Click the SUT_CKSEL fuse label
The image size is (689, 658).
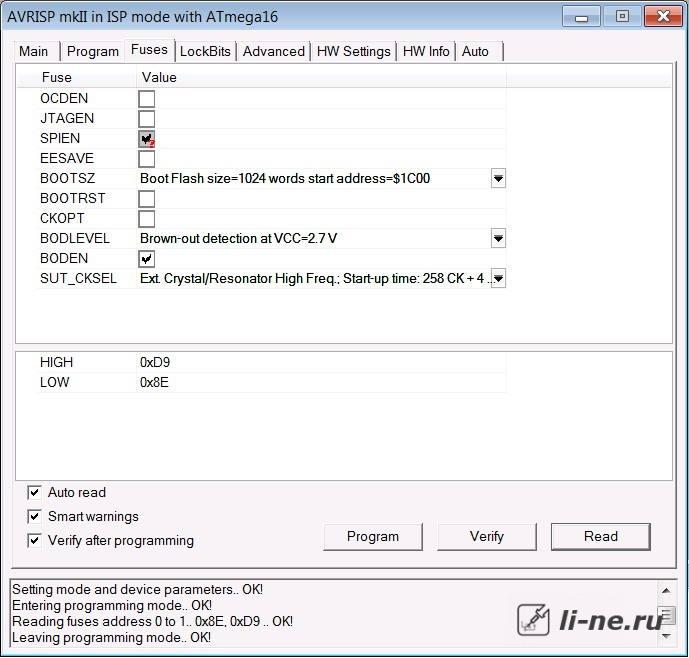point(78,279)
